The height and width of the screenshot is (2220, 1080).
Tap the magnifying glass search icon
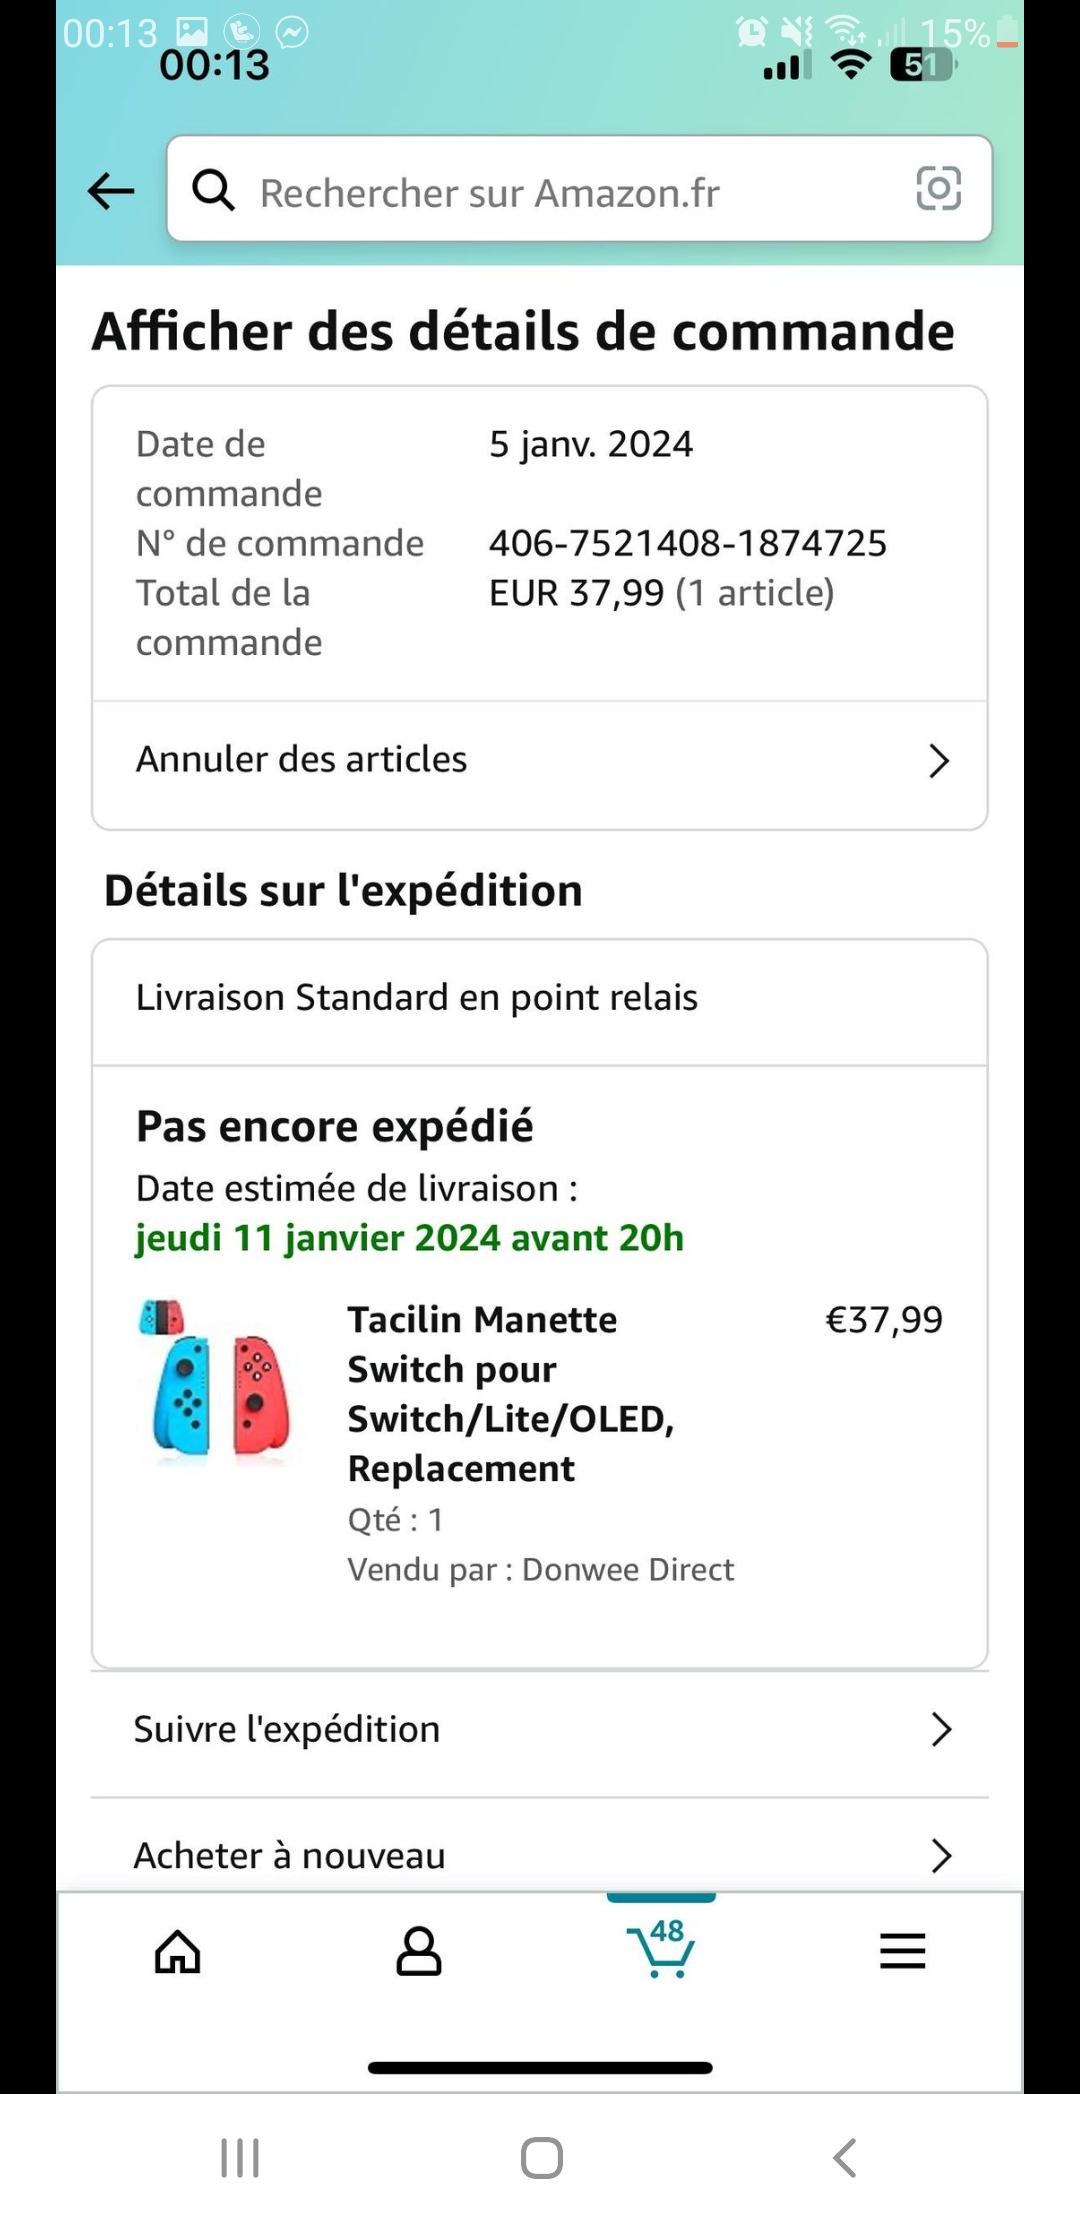213,189
